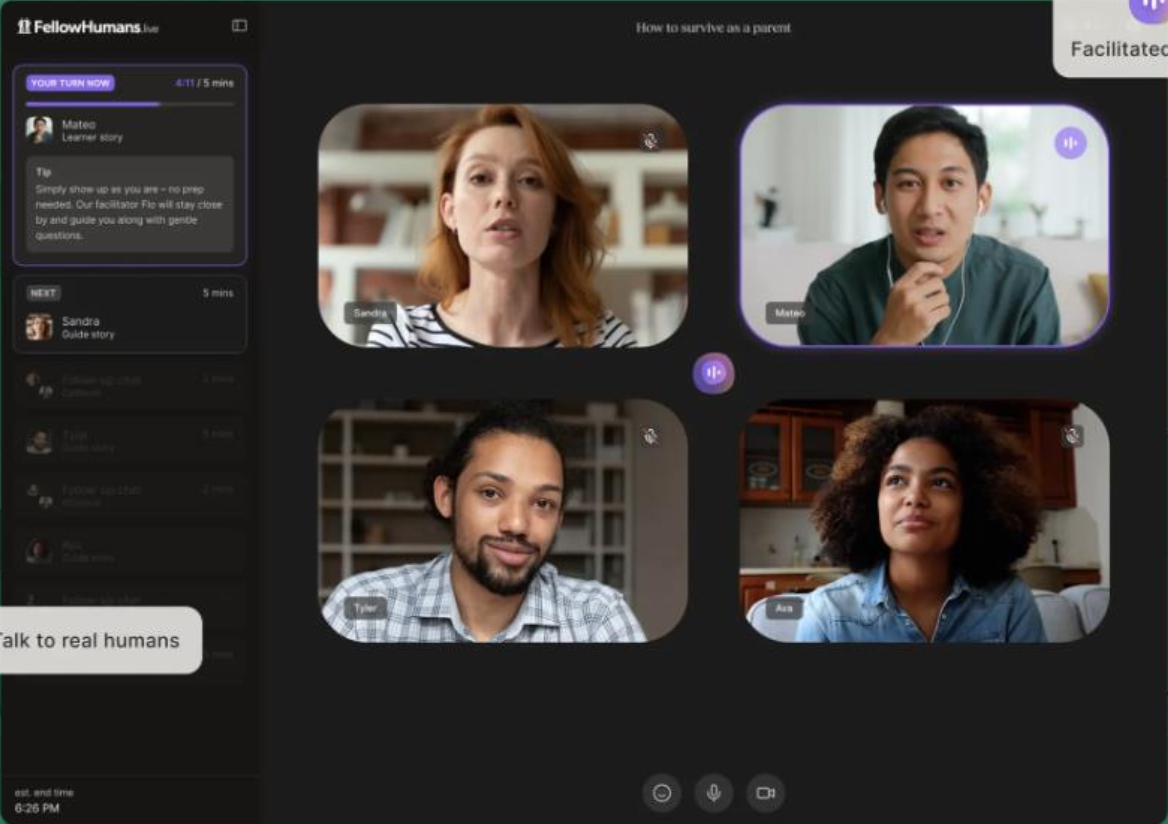Click the Ava name label on video
The height and width of the screenshot is (824, 1168).
[x=784, y=608]
